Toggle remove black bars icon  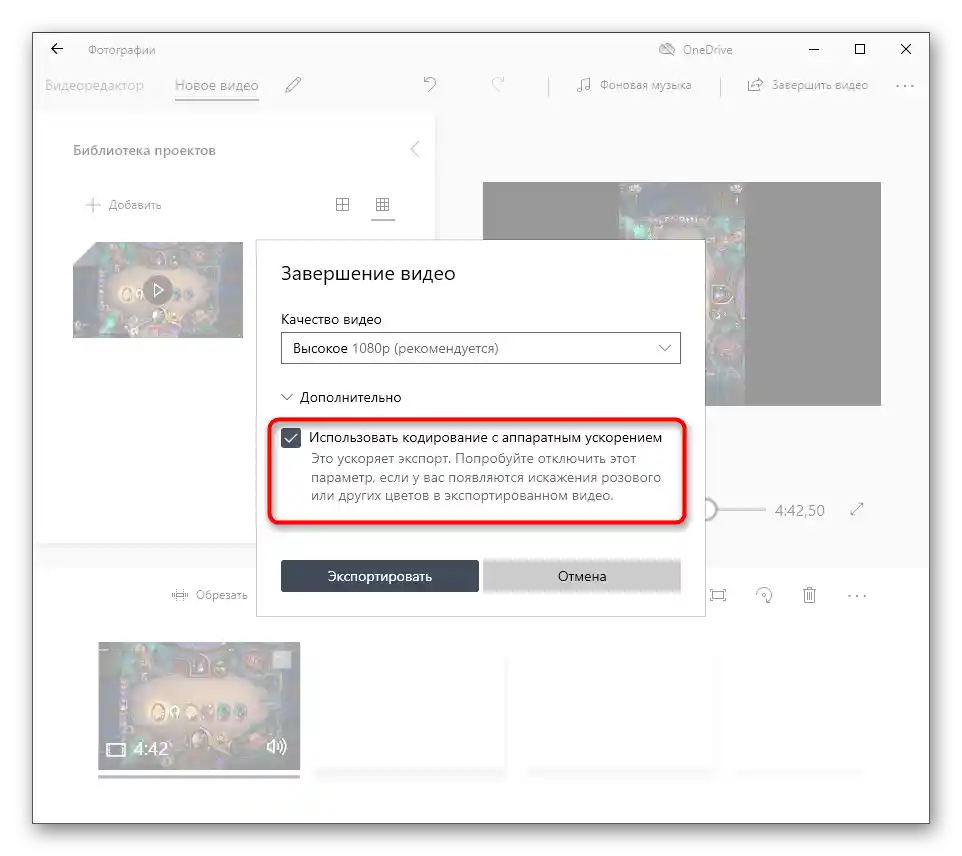click(x=718, y=595)
